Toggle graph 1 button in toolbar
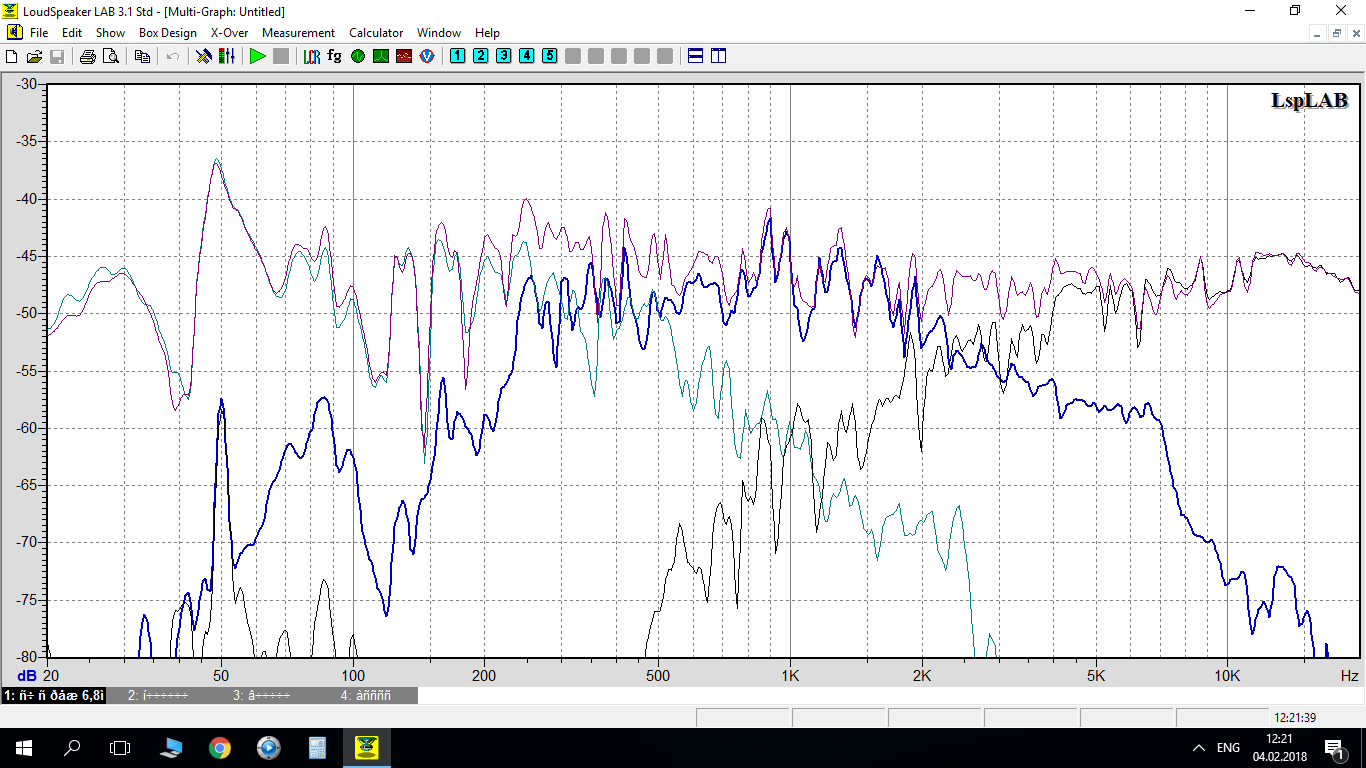Screen dimensions: 1366x768 tap(458, 57)
